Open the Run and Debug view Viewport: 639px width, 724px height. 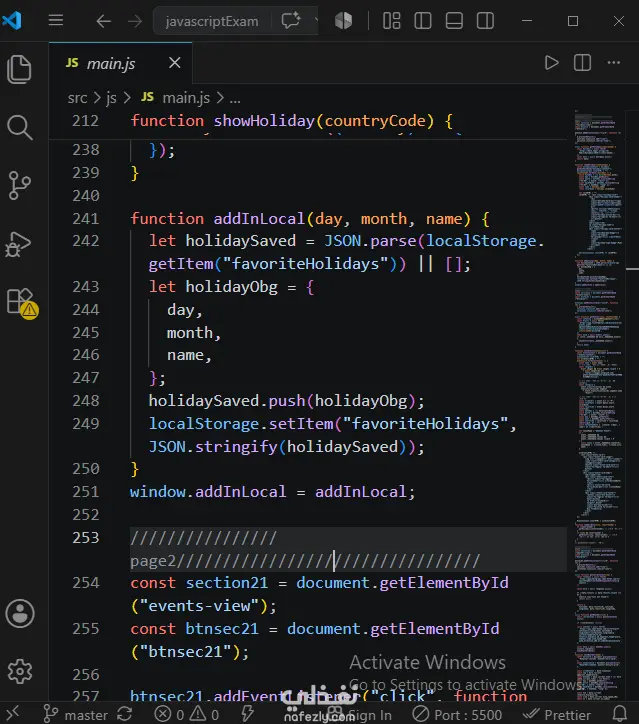(x=18, y=244)
